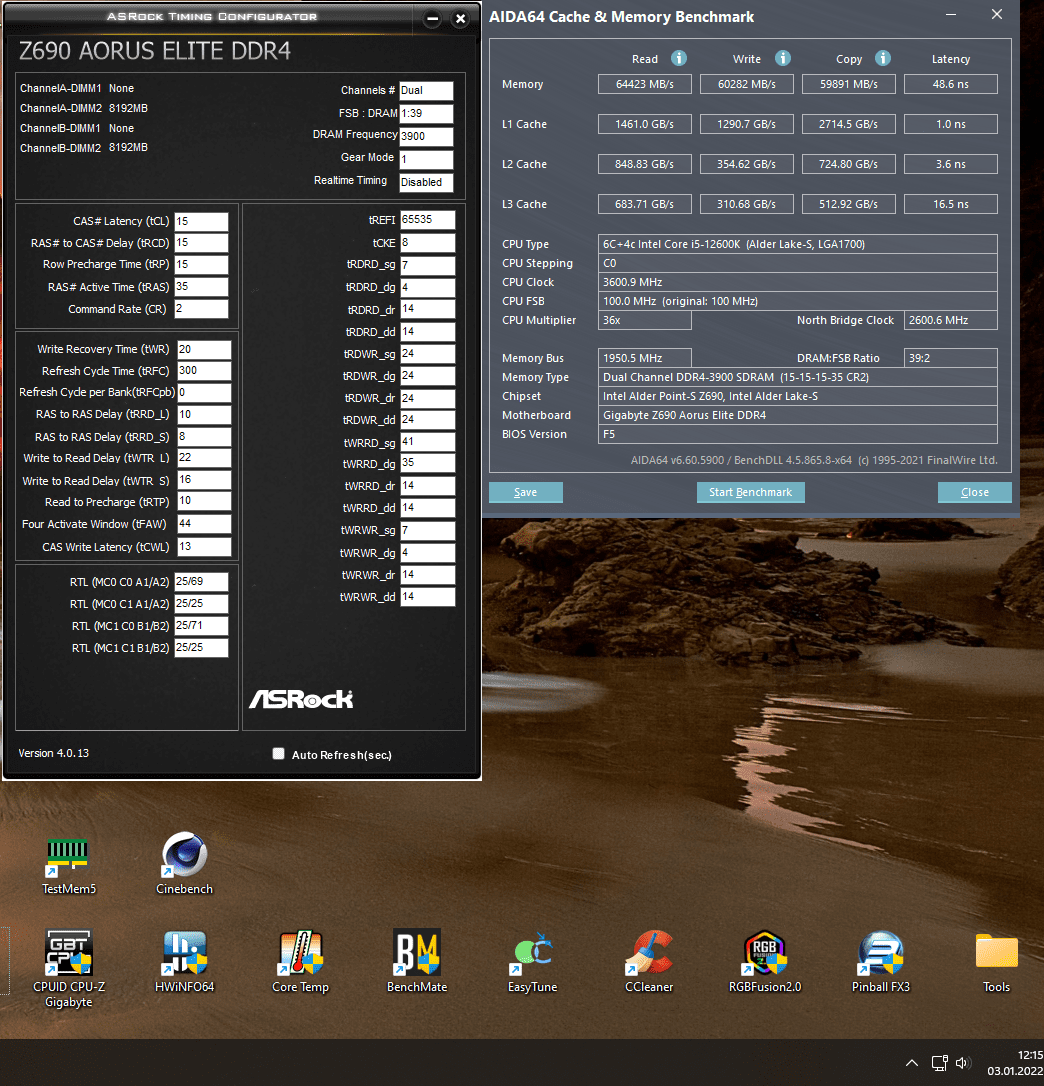Launch Core Temp shortcut
The image size is (1044, 1086).
coord(300,961)
